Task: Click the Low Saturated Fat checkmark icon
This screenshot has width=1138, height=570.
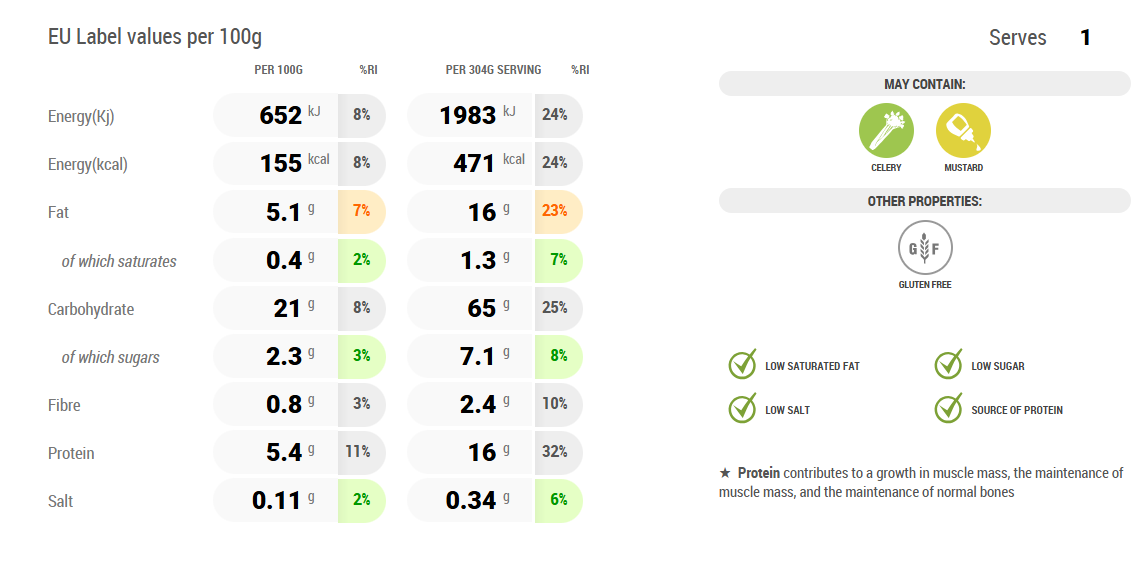Action: tap(743, 365)
